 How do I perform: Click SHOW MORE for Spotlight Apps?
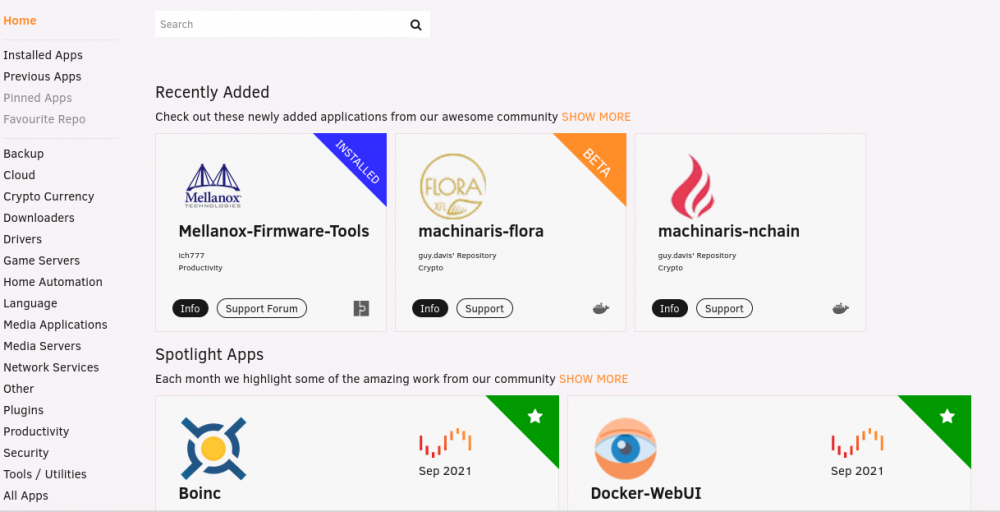tap(593, 379)
